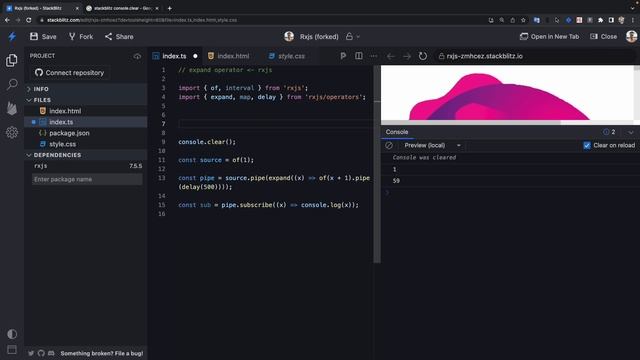This screenshot has width=640, height=360.
Task: Click the clear console icon
Action: (x=389, y=145)
